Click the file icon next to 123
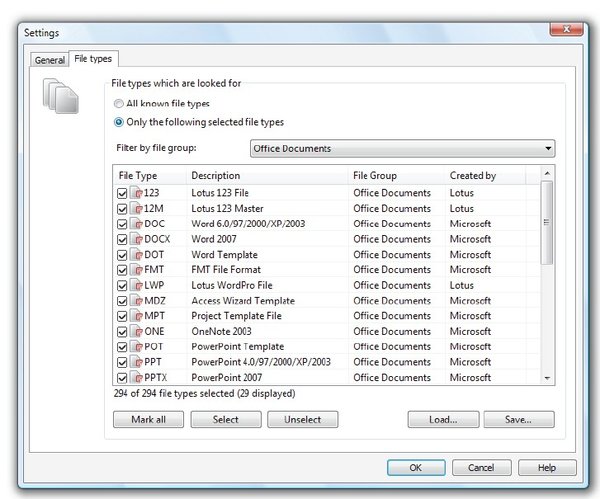Screen dimensions: 600x499 [136, 193]
